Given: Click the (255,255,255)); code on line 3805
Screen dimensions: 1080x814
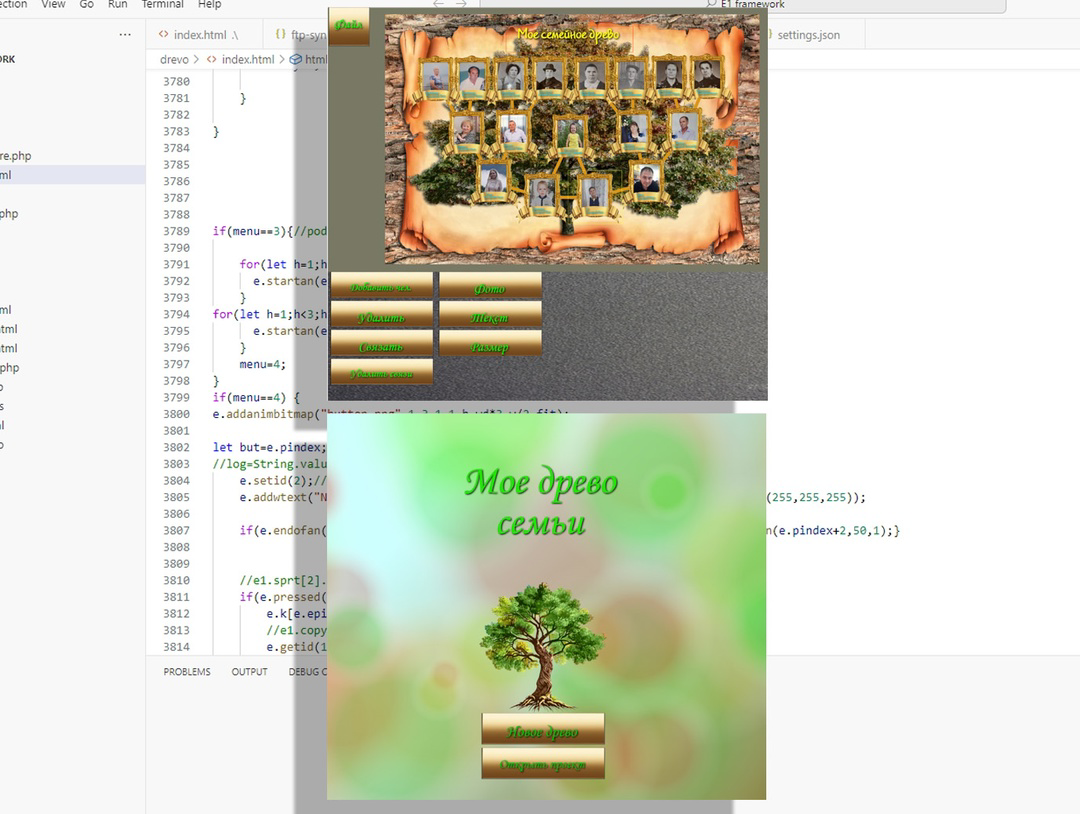Looking at the screenshot, I should (x=816, y=497).
